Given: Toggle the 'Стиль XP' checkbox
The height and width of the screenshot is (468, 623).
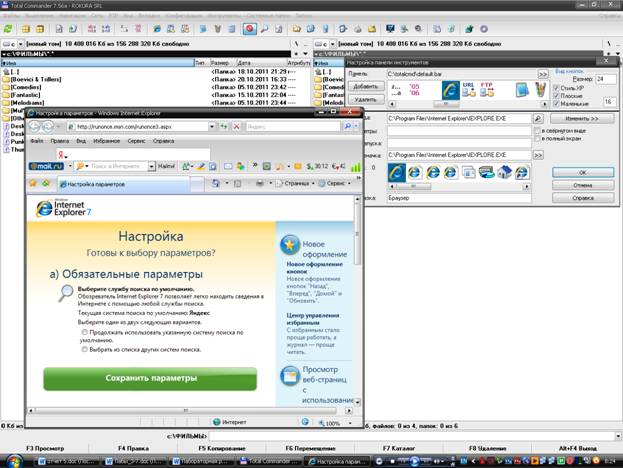Looking at the screenshot, I should 556,88.
